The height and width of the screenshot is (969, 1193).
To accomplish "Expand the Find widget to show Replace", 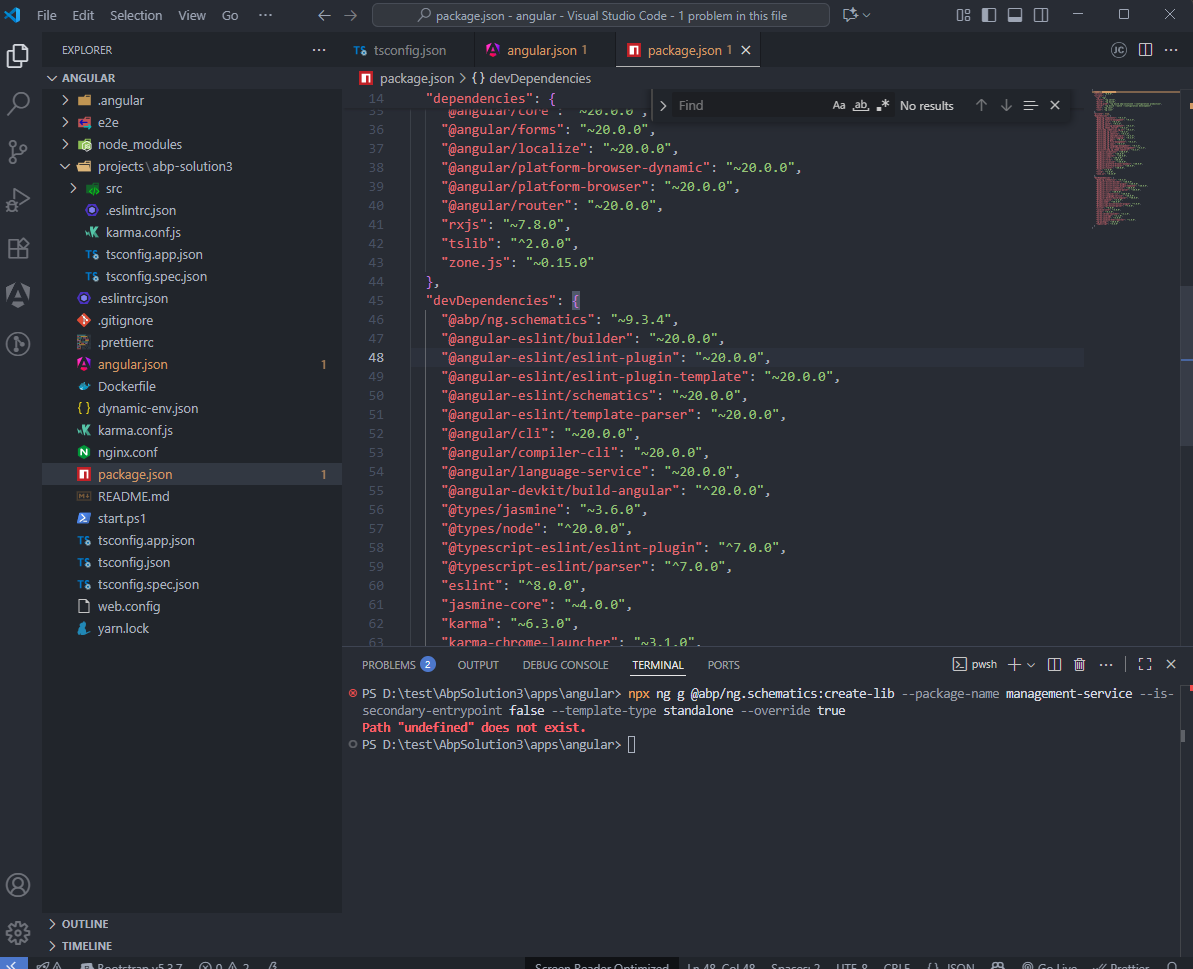I will [663, 106].
